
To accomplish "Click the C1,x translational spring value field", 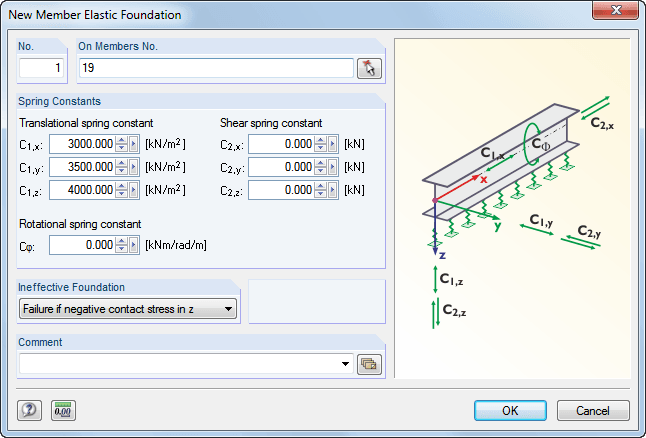I will [x=82, y=143].
